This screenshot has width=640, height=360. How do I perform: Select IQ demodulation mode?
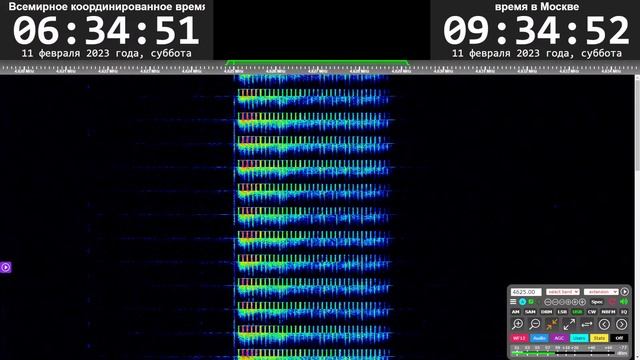tap(624, 312)
